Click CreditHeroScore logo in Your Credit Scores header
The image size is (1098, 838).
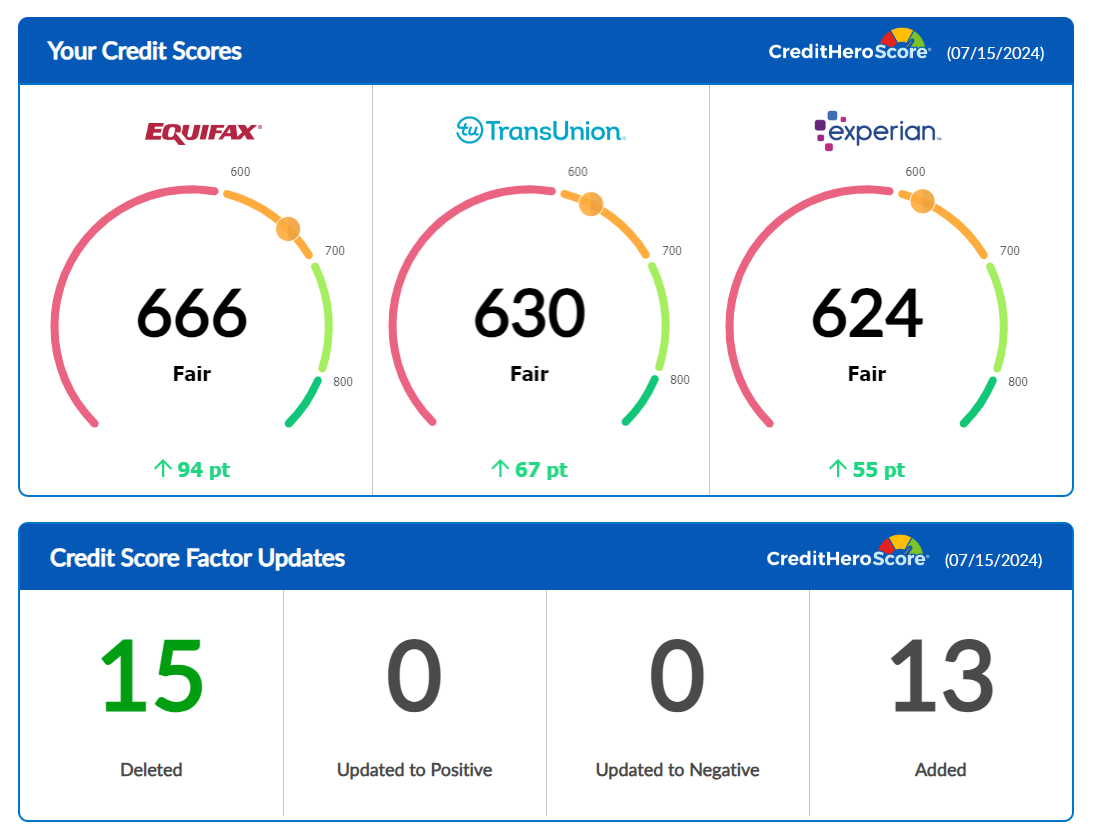[849, 46]
